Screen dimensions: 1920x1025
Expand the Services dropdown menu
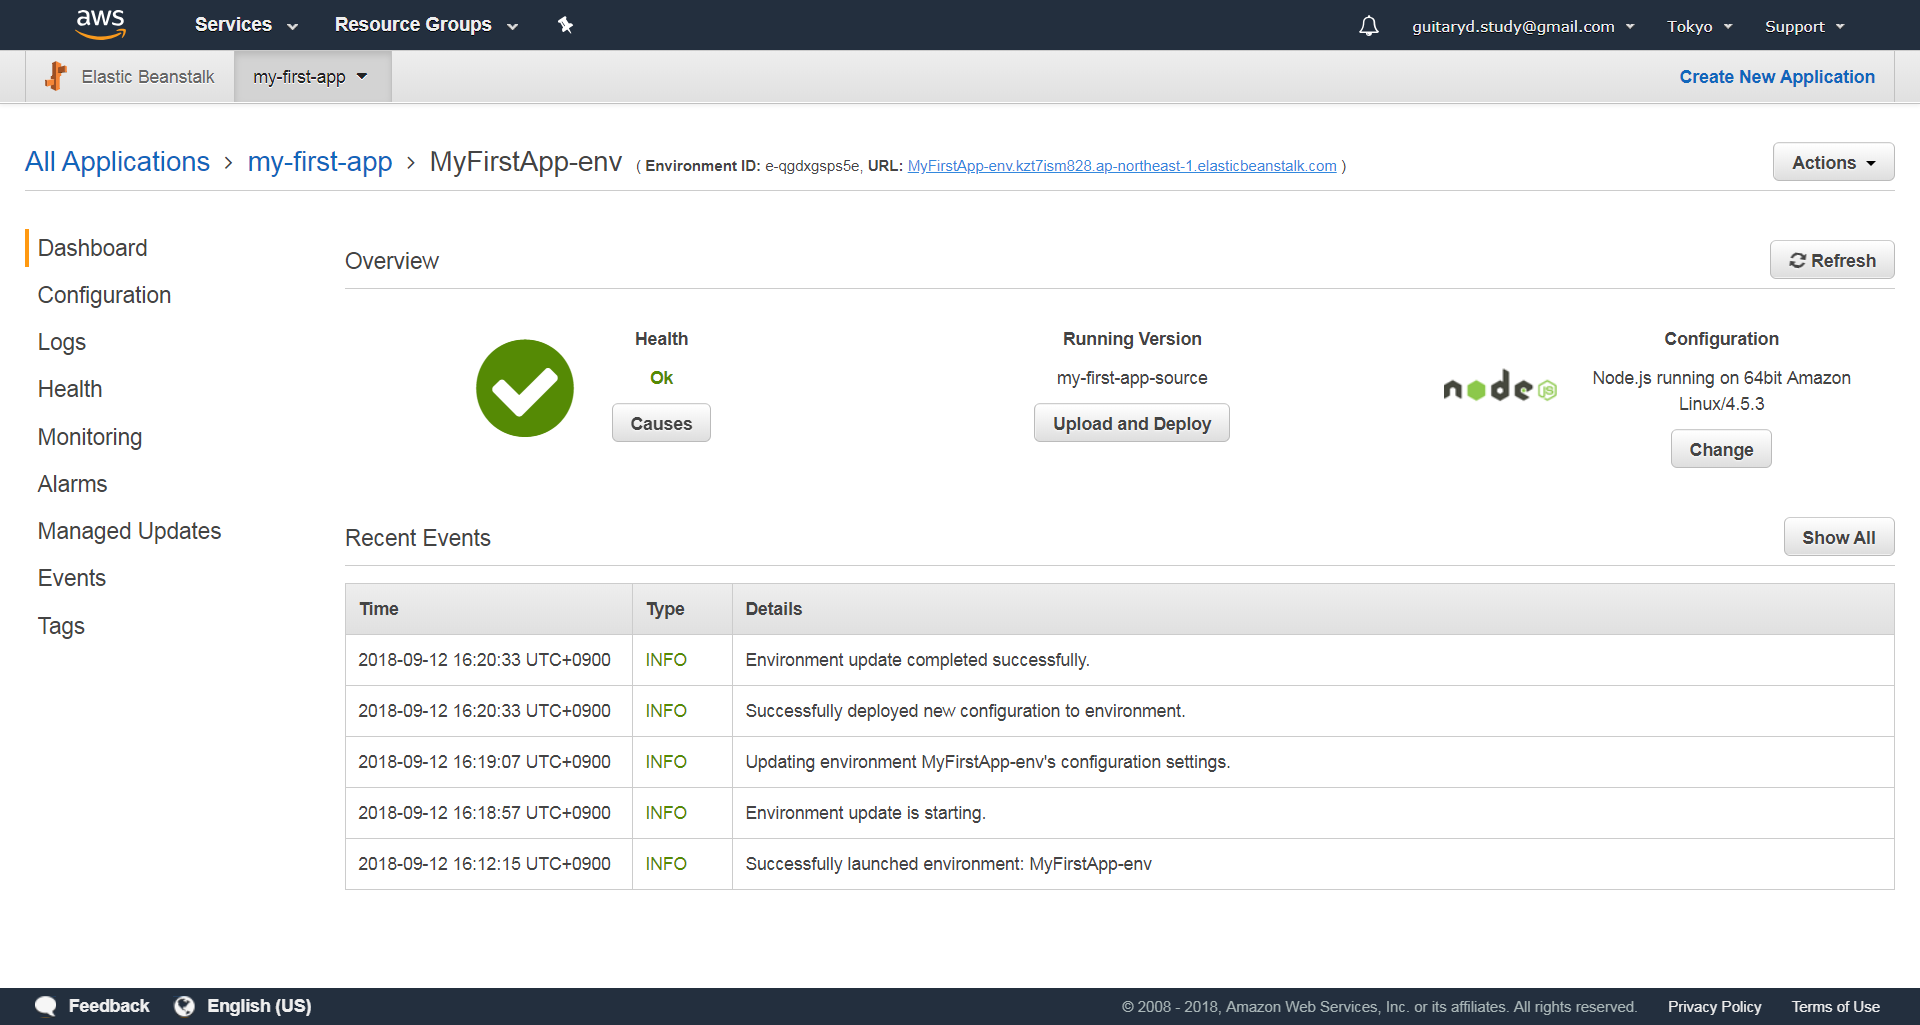tap(246, 25)
